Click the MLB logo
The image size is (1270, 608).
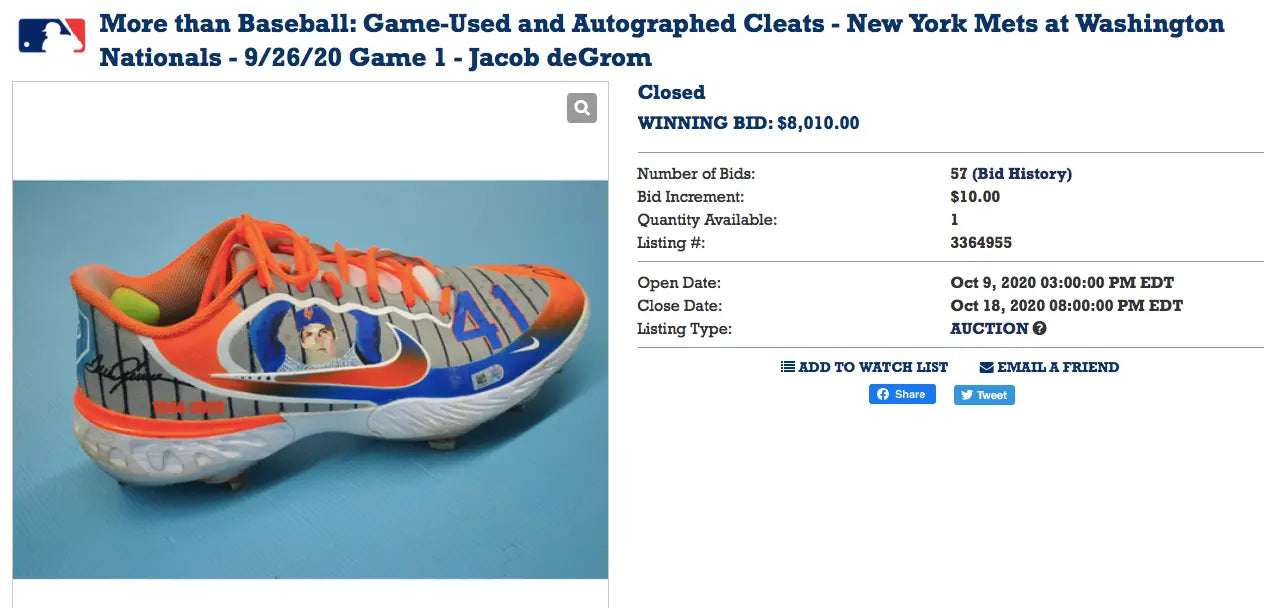click(x=51, y=36)
